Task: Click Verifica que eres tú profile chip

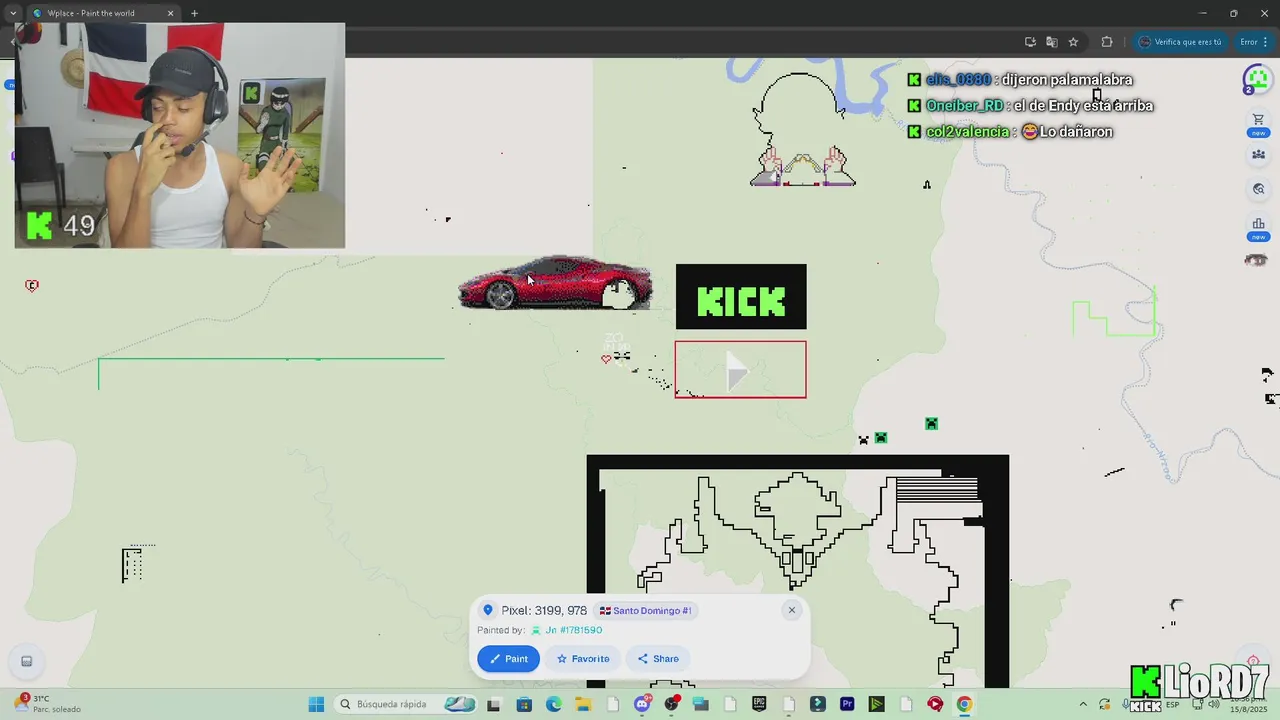Action: point(1181,42)
